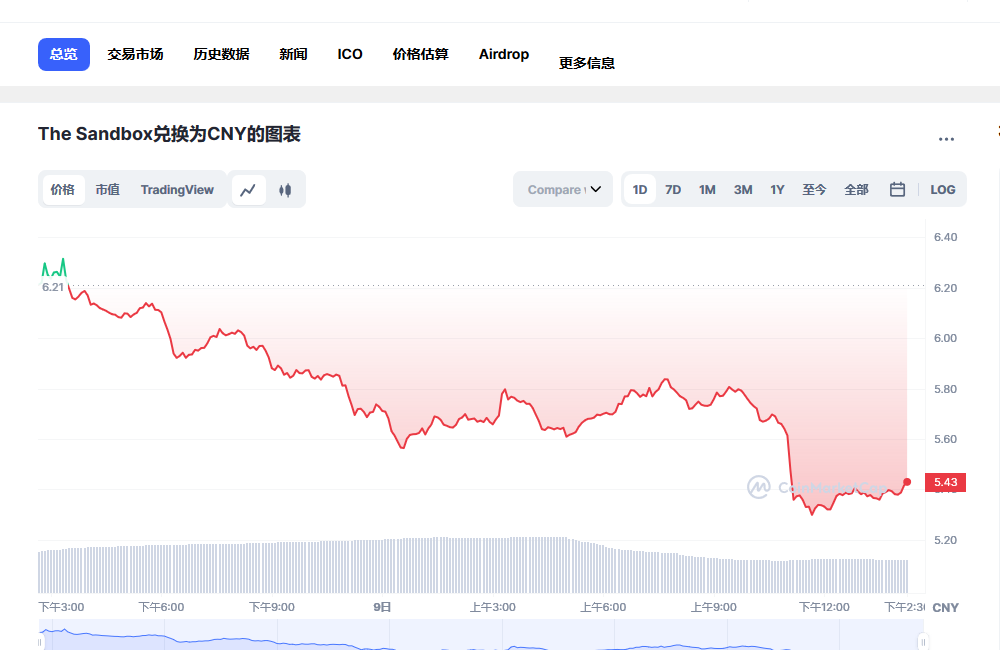Image resolution: width=1000 pixels, height=650 pixels.
Task: Toggle LOG scale on chart
Action: [943, 189]
